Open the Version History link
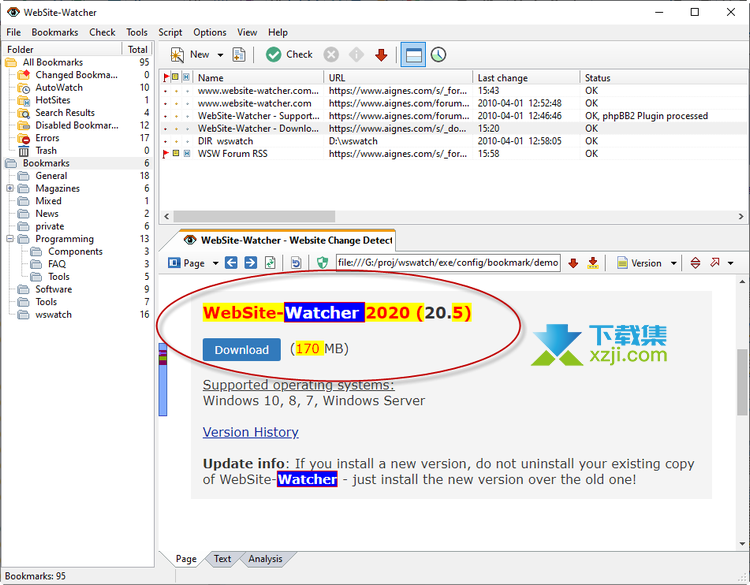 [x=251, y=432]
